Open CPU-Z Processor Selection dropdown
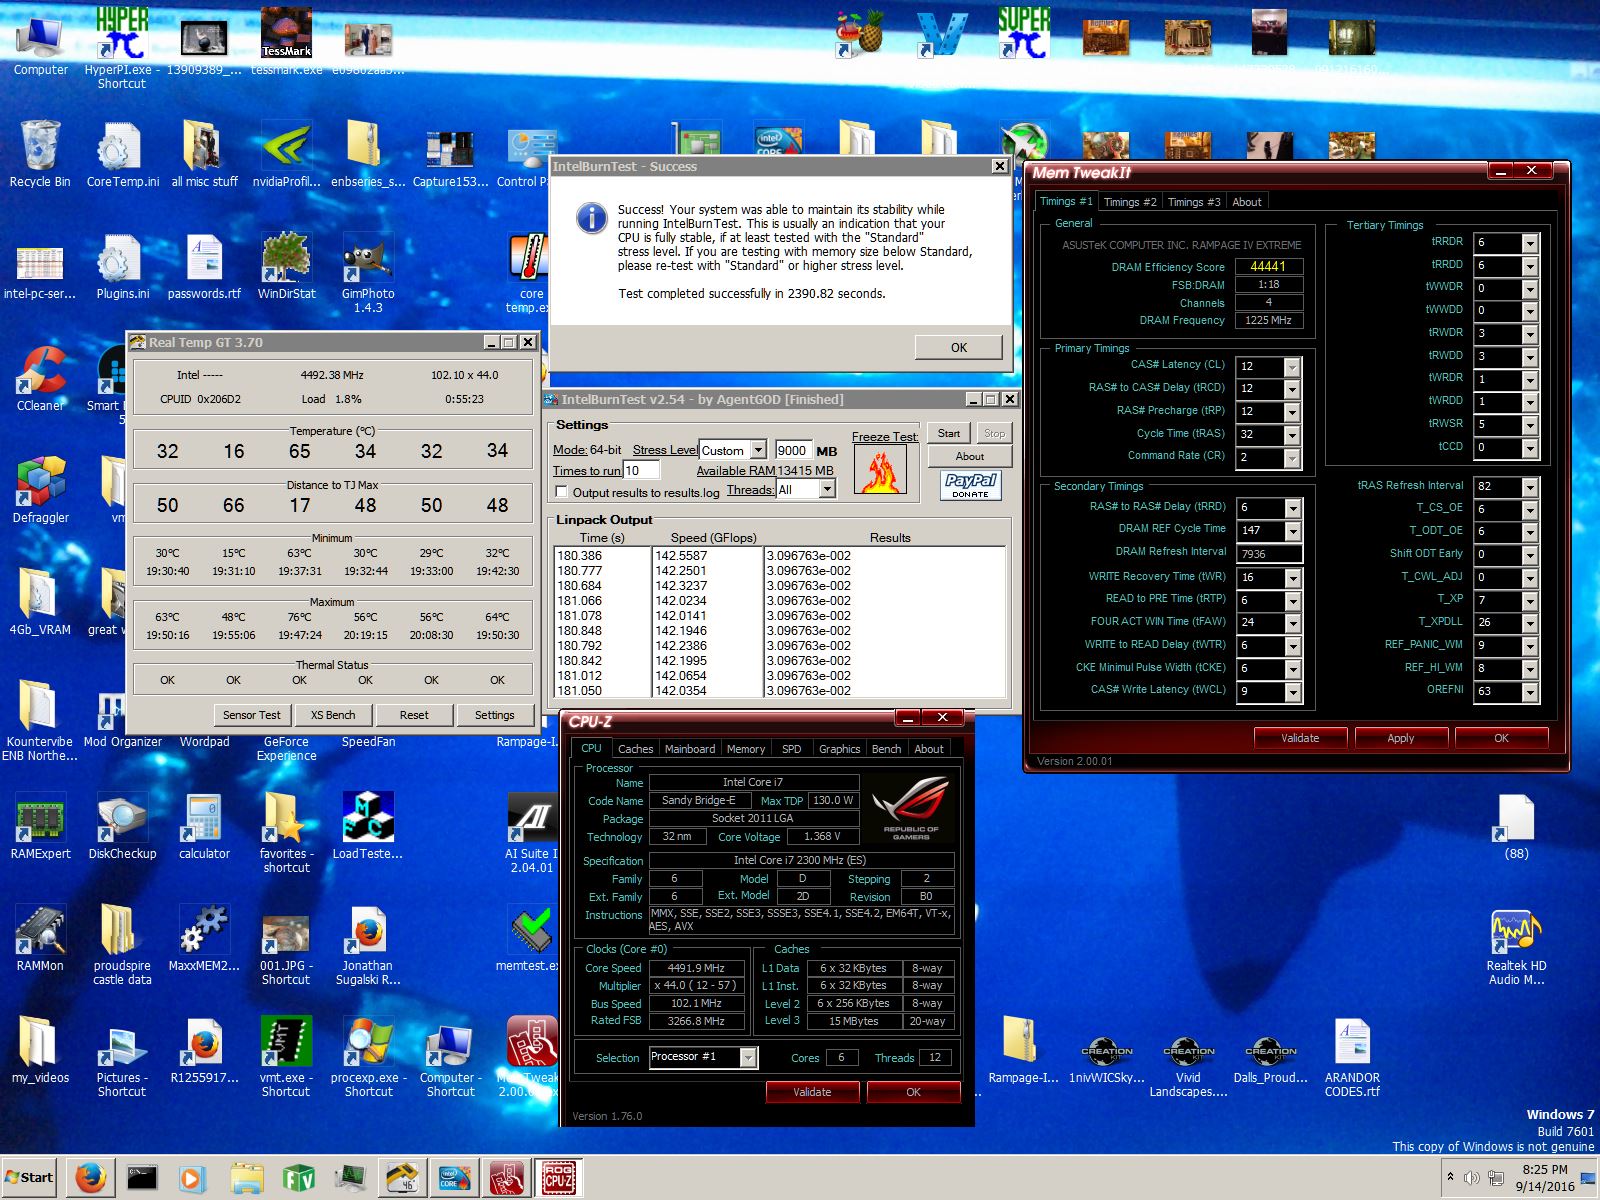 click(748, 1057)
